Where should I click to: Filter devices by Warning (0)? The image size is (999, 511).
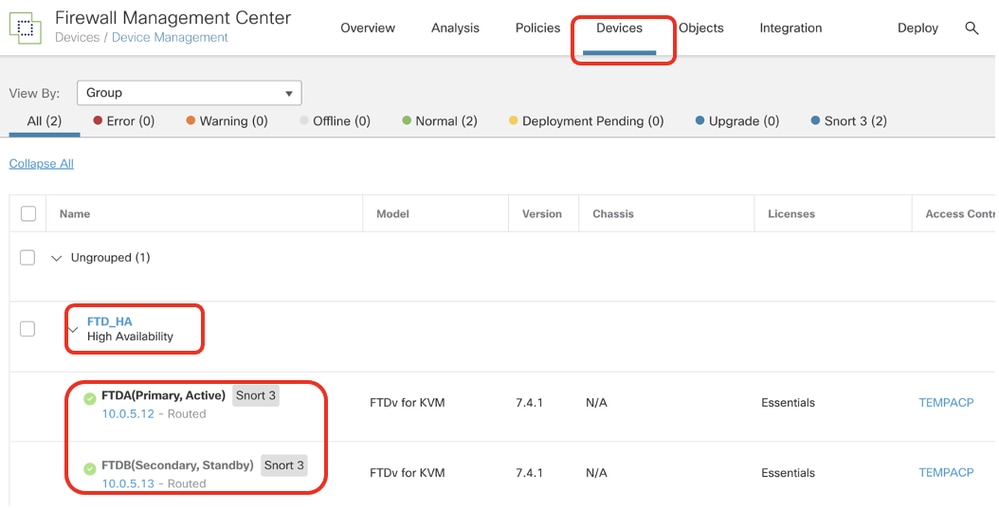pos(227,121)
